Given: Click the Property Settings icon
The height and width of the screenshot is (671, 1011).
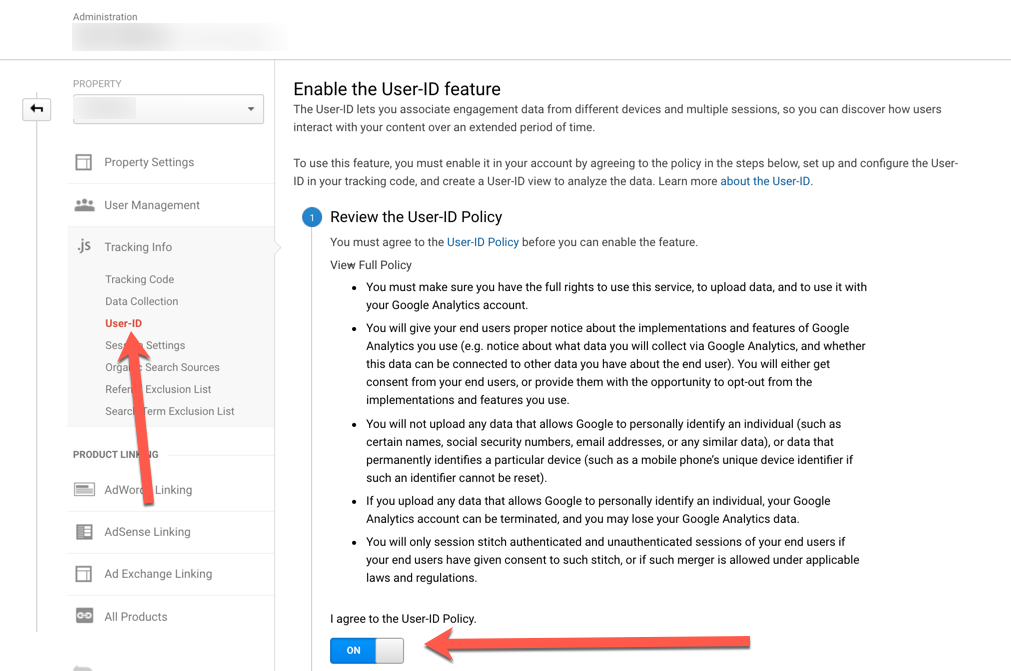Looking at the screenshot, I should click(84, 162).
